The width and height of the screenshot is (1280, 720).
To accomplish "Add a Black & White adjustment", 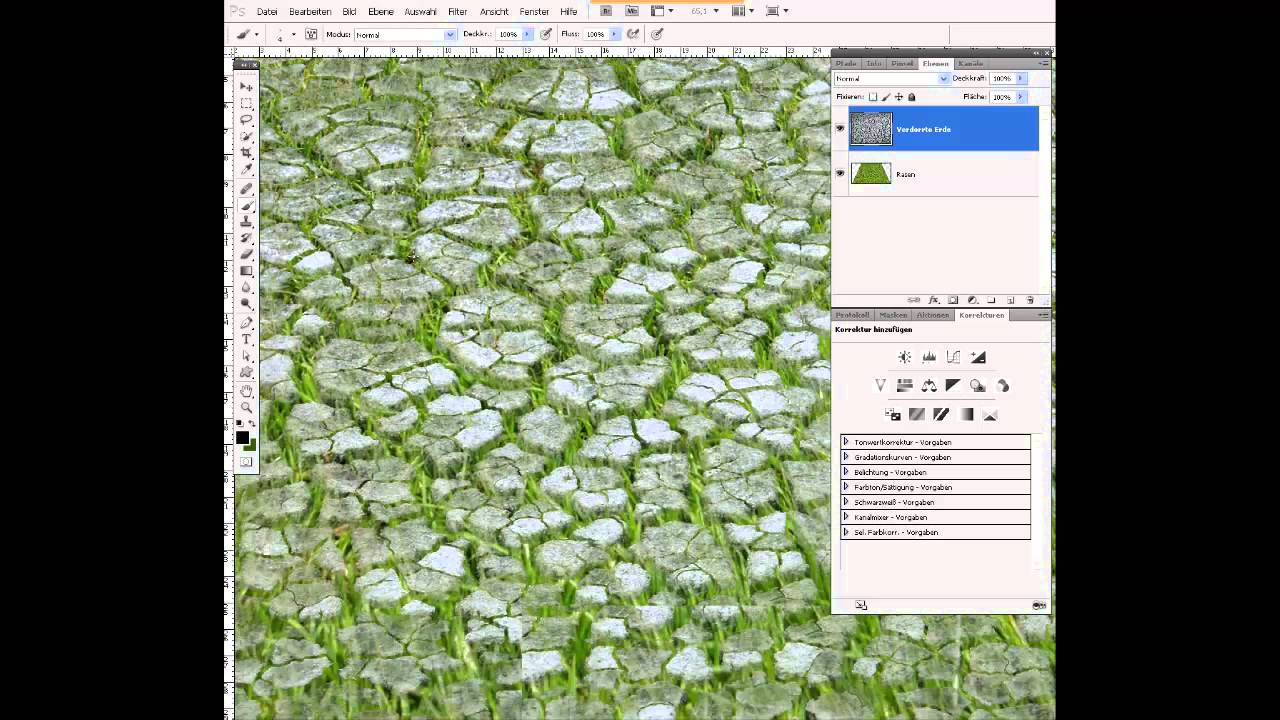I will tap(953, 385).
